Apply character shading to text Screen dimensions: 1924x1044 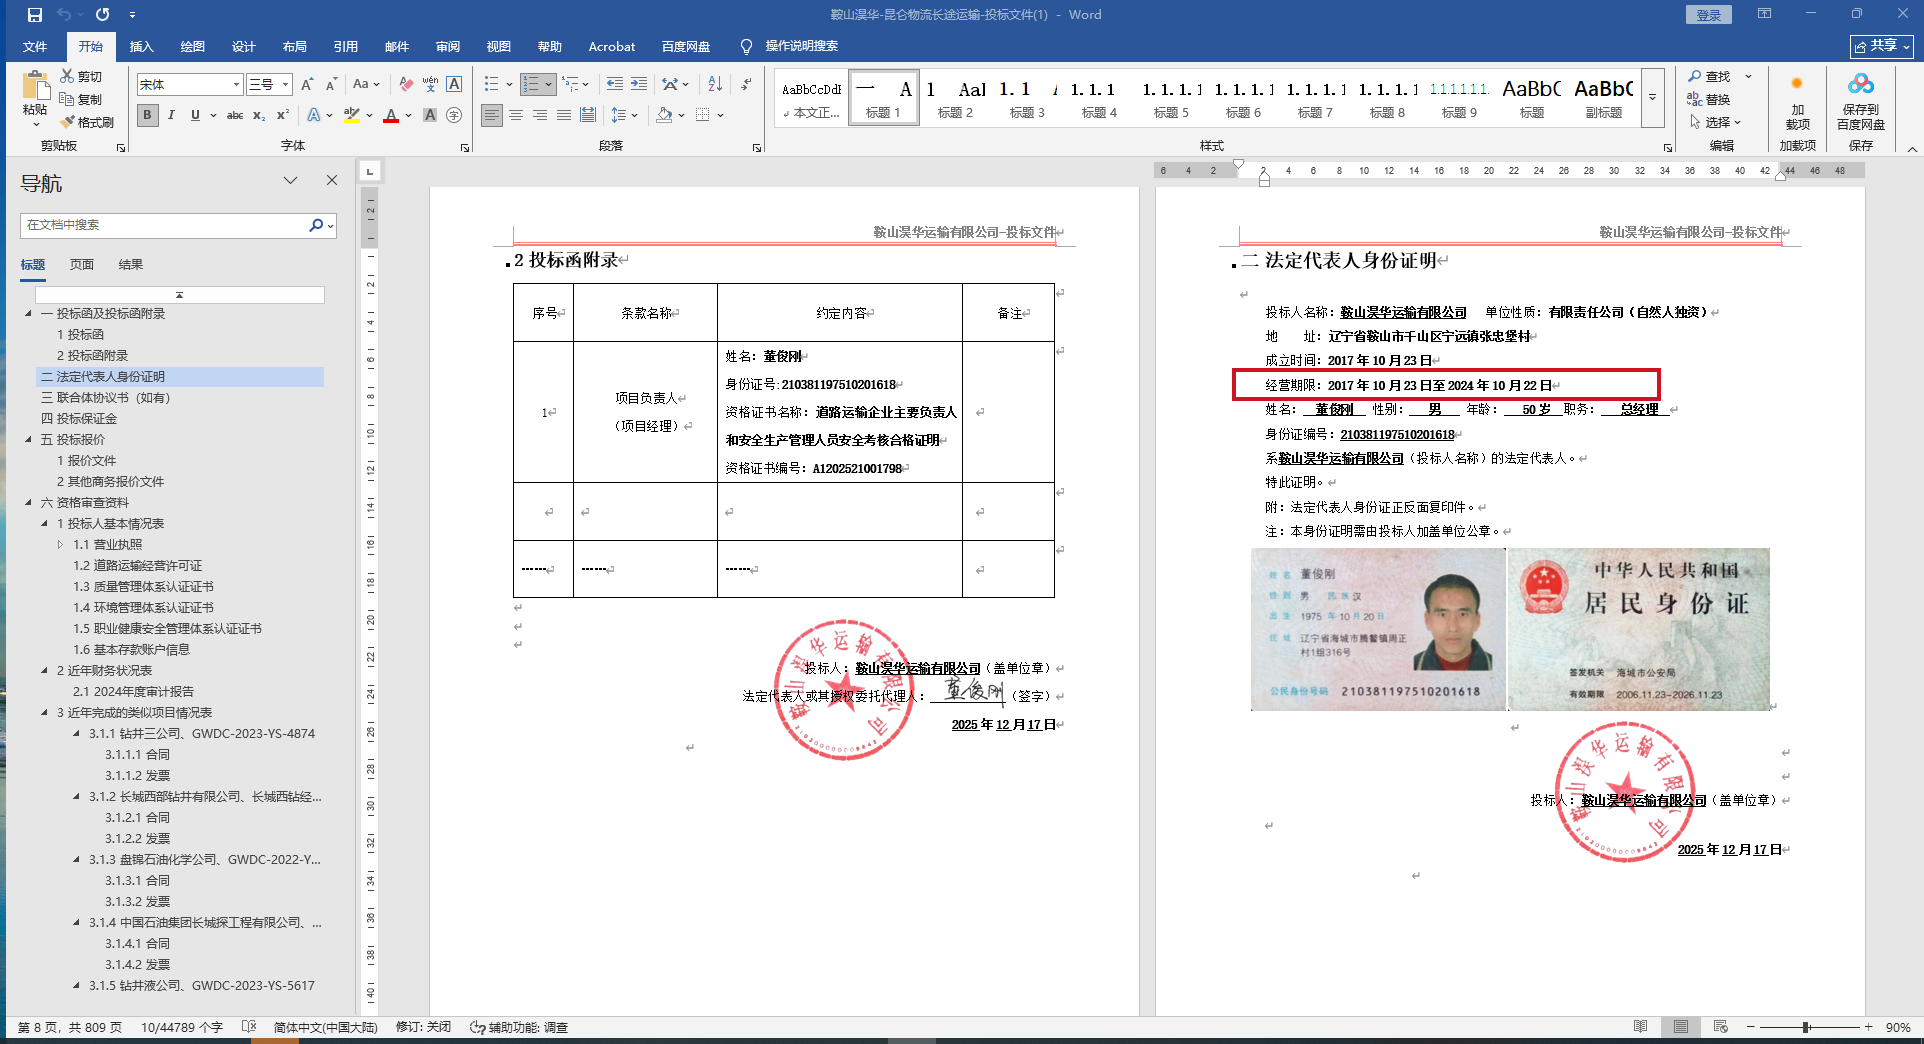[x=430, y=115]
